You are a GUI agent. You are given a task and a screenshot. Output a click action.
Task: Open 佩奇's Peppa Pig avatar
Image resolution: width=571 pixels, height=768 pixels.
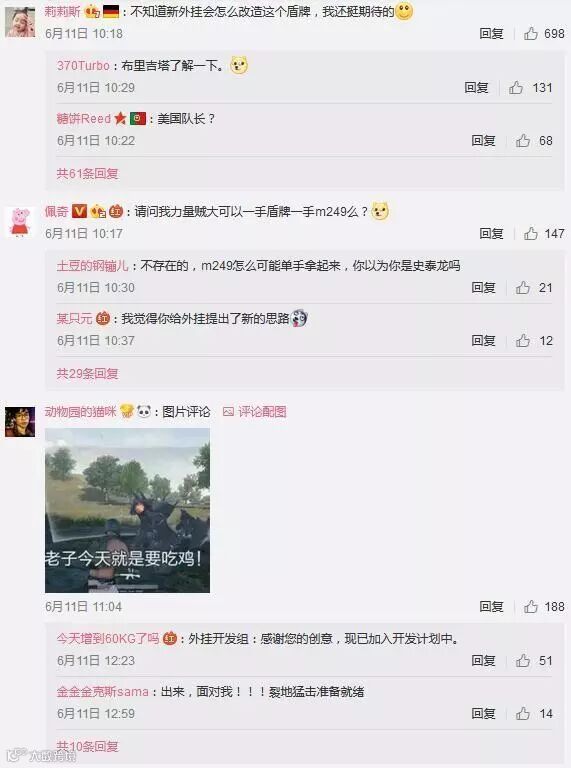click(x=20, y=222)
